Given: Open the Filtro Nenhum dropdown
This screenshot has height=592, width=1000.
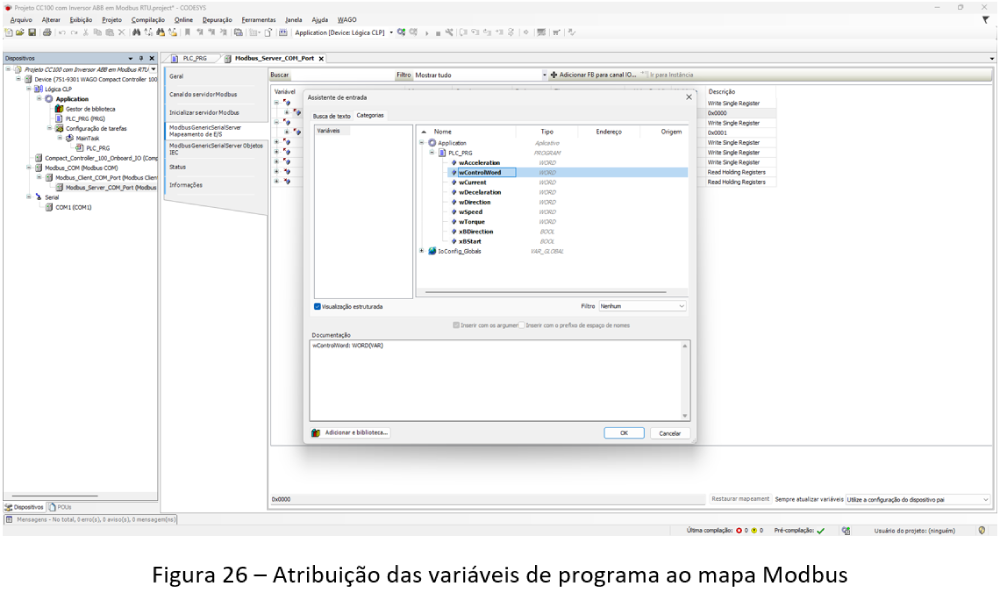Looking at the screenshot, I should [x=642, y=306].
